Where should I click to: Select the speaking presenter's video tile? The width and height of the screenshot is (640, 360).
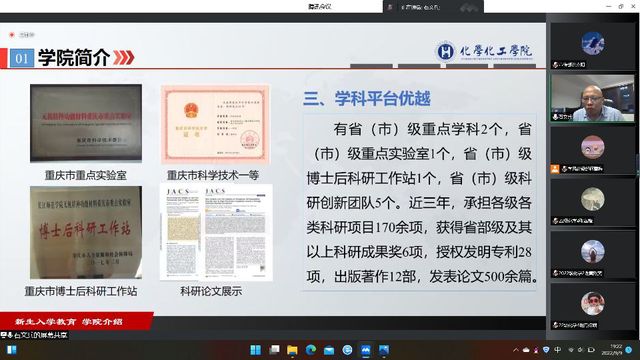[592, 98]
